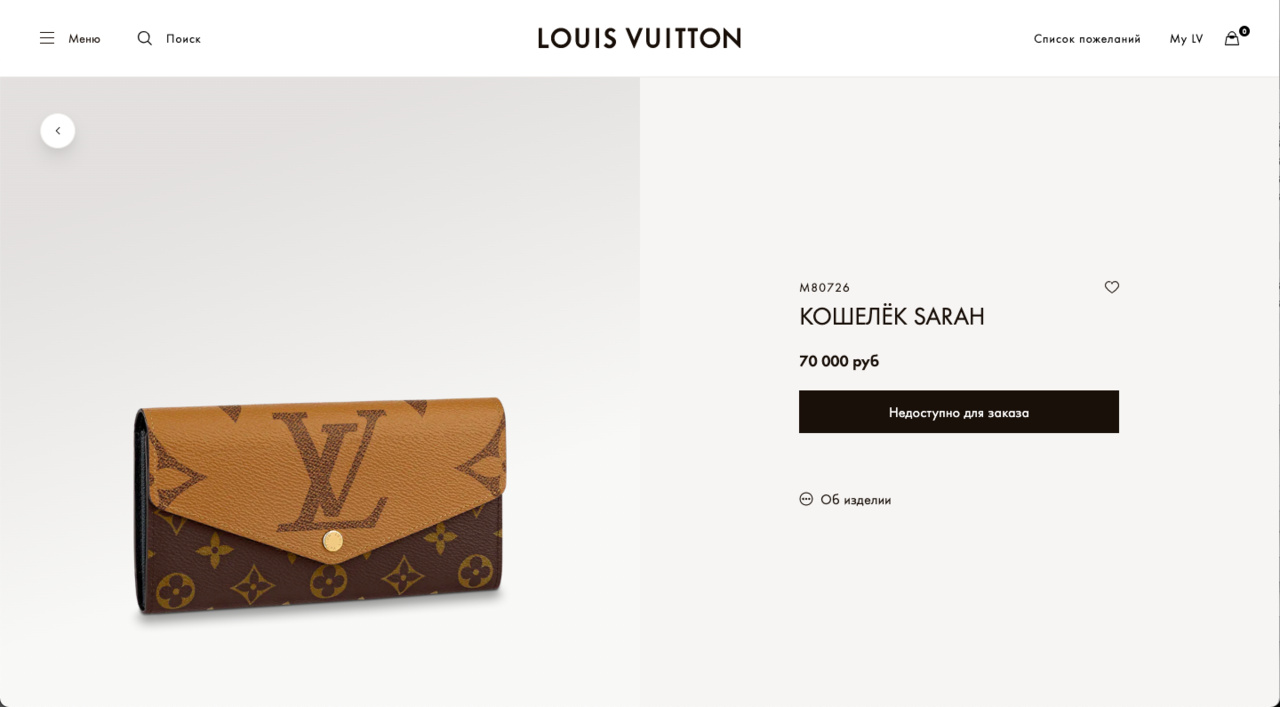
Task: Select the product code M80726
Action: pos(825,288)
